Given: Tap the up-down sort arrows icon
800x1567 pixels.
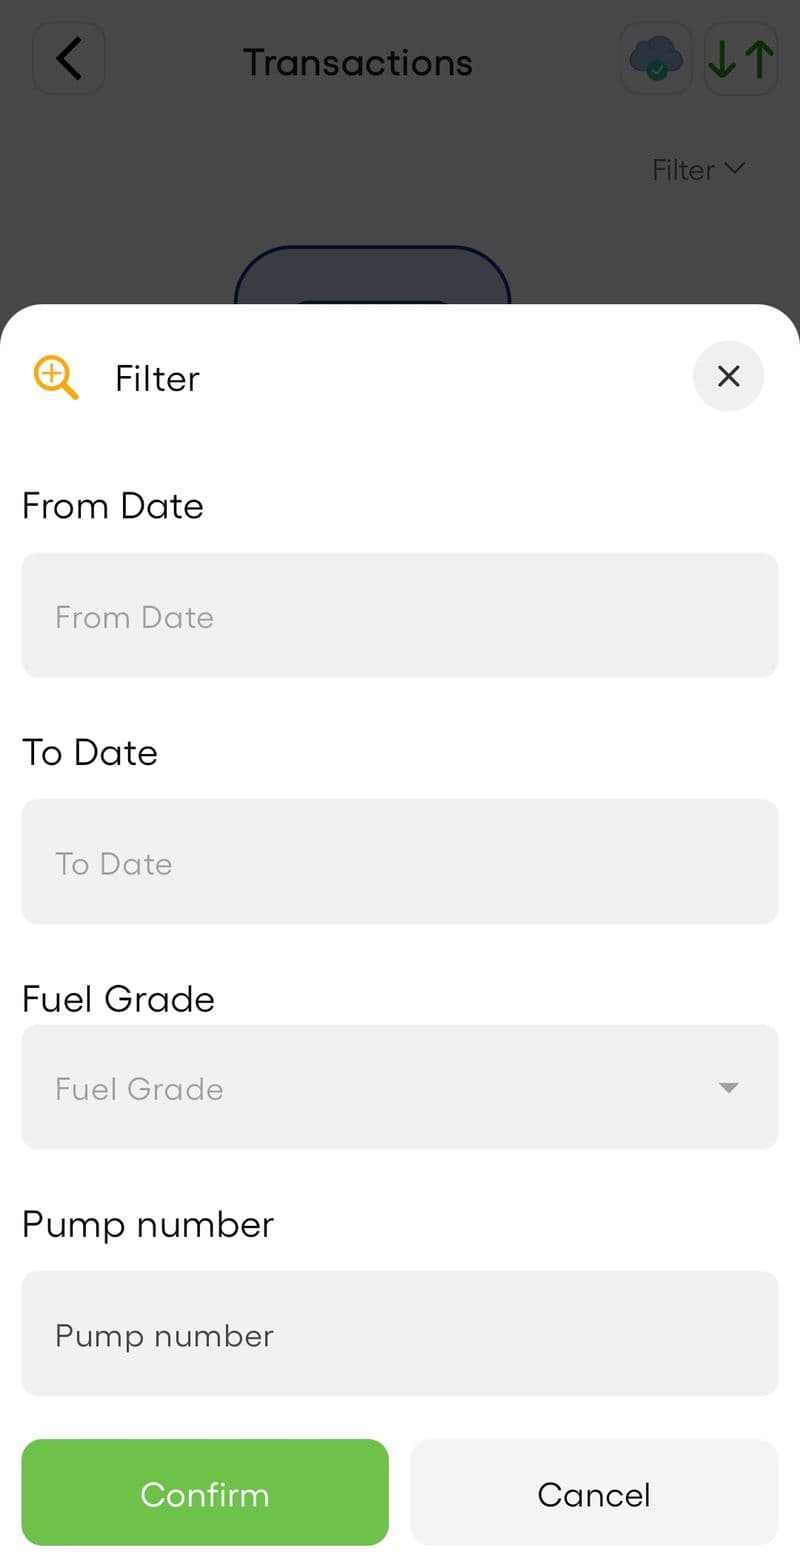Looking at the screenshot, I should 741,59.
